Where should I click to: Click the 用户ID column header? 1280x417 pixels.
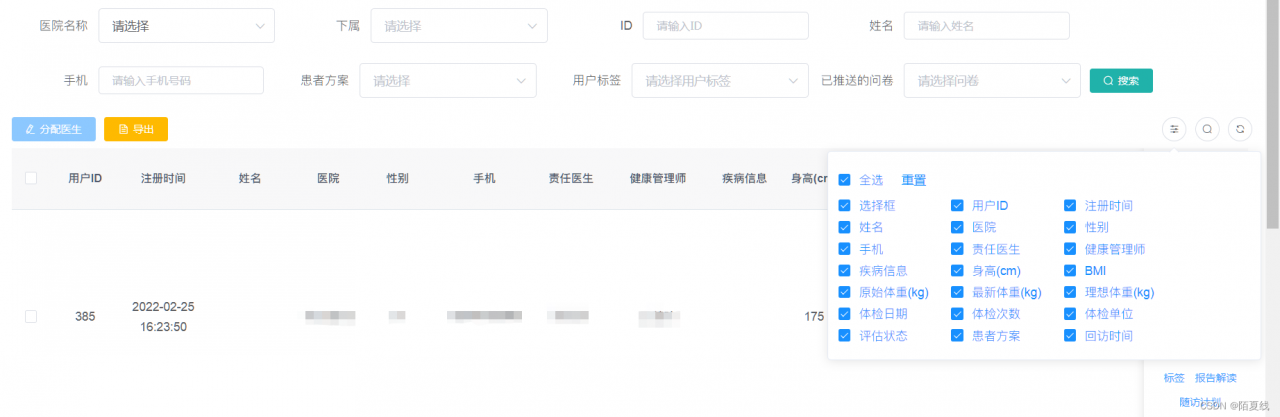(85, 179)
